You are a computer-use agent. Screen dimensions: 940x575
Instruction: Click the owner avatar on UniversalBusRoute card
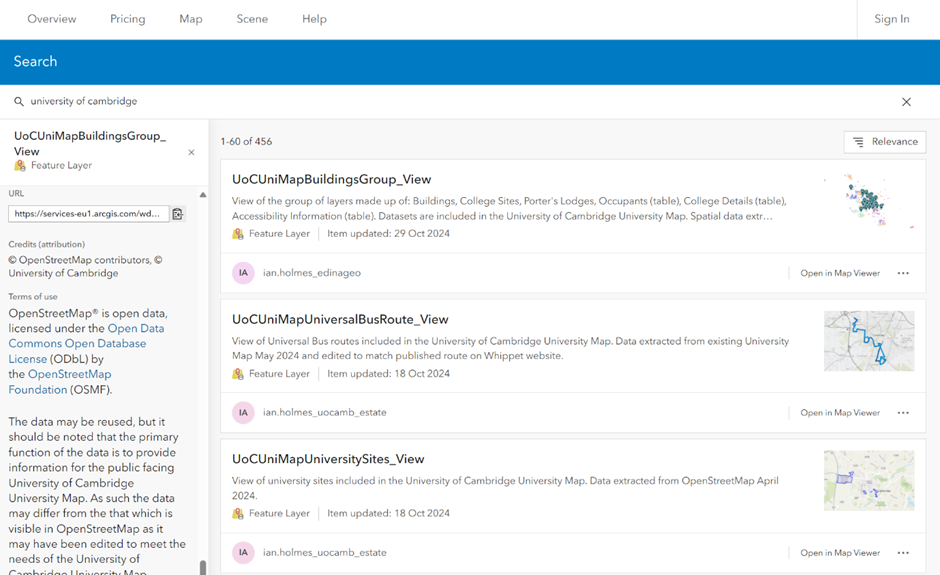(x=243, y=413)
